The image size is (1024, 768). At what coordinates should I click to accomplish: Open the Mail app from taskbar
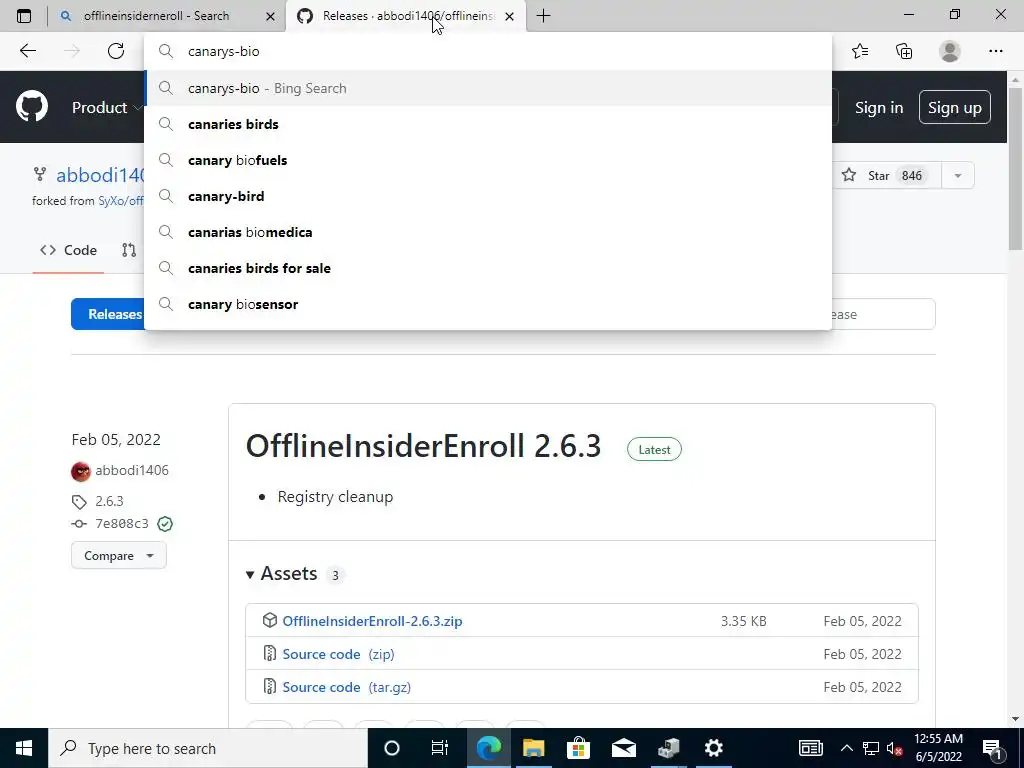tap(624, 748)
